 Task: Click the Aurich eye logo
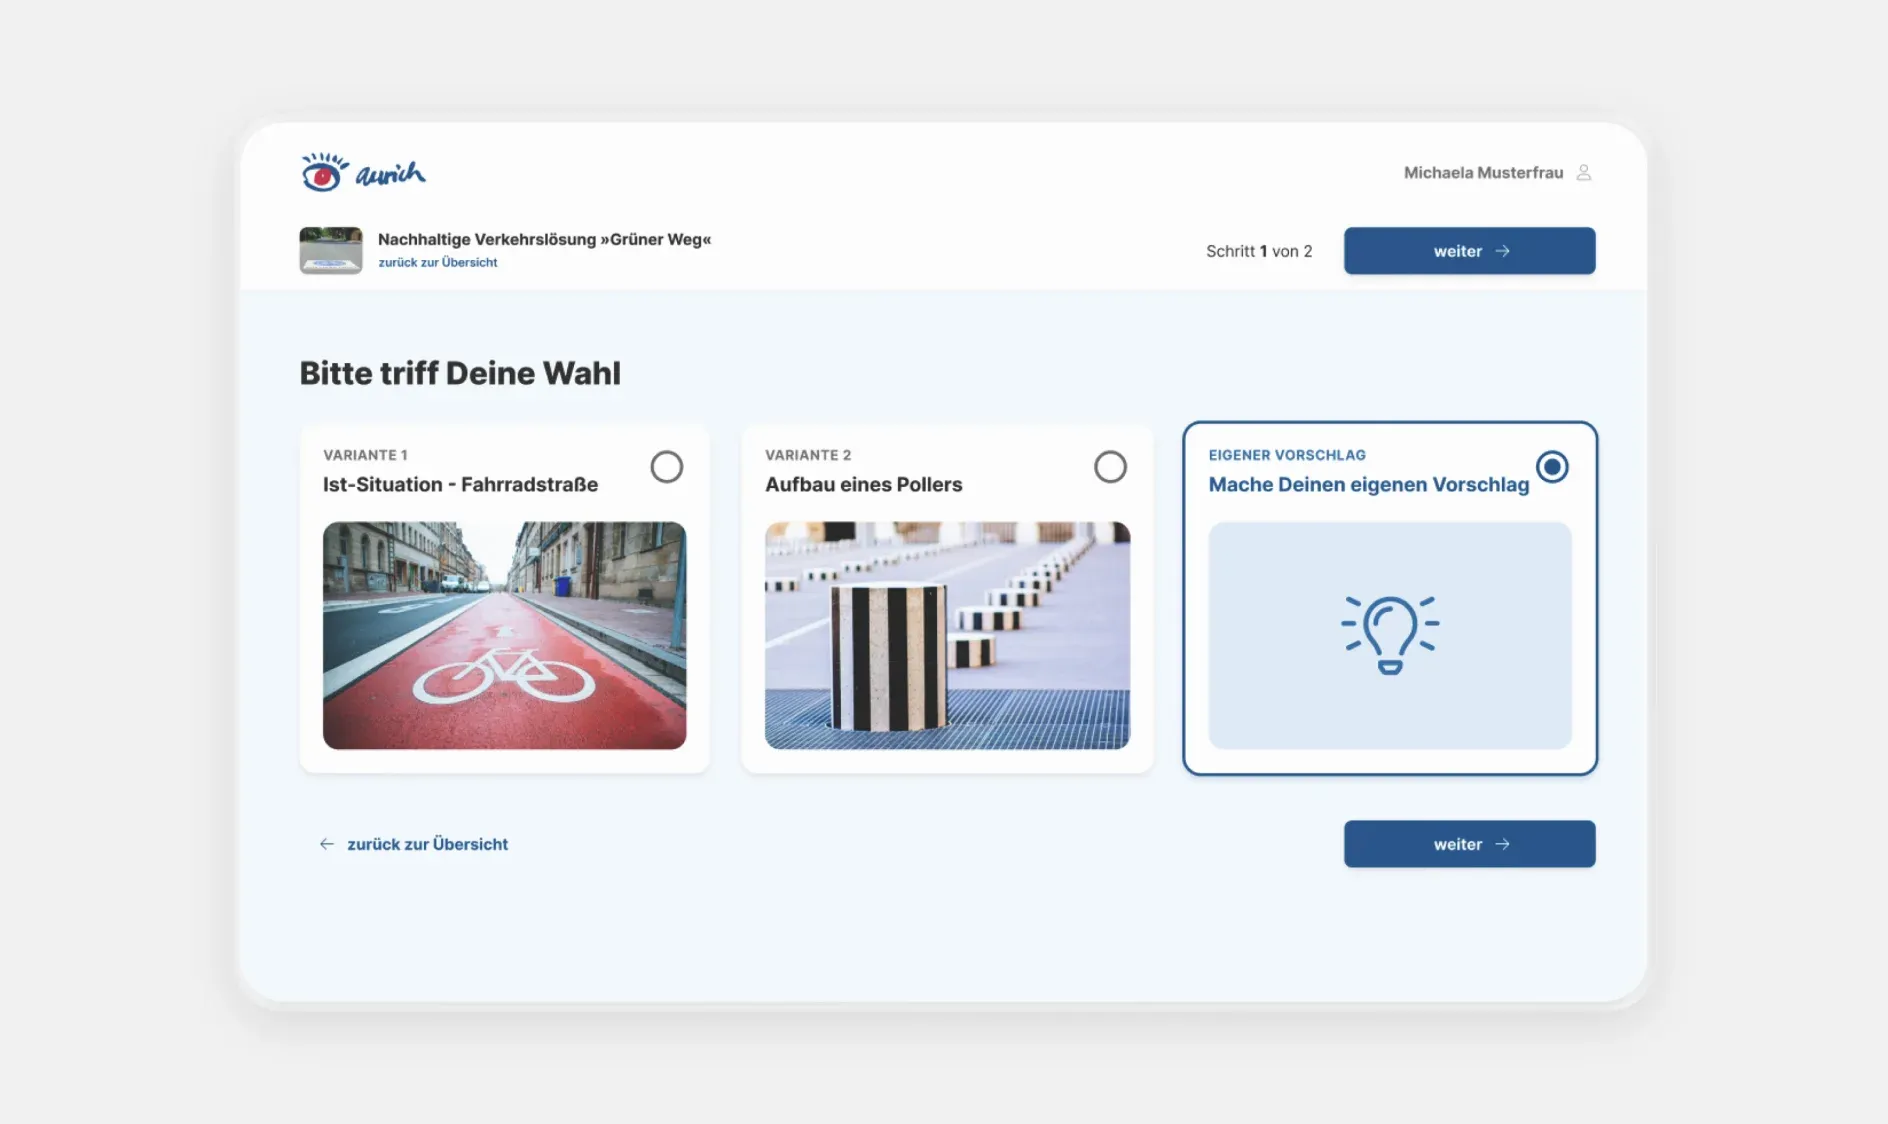pos(363,172)
